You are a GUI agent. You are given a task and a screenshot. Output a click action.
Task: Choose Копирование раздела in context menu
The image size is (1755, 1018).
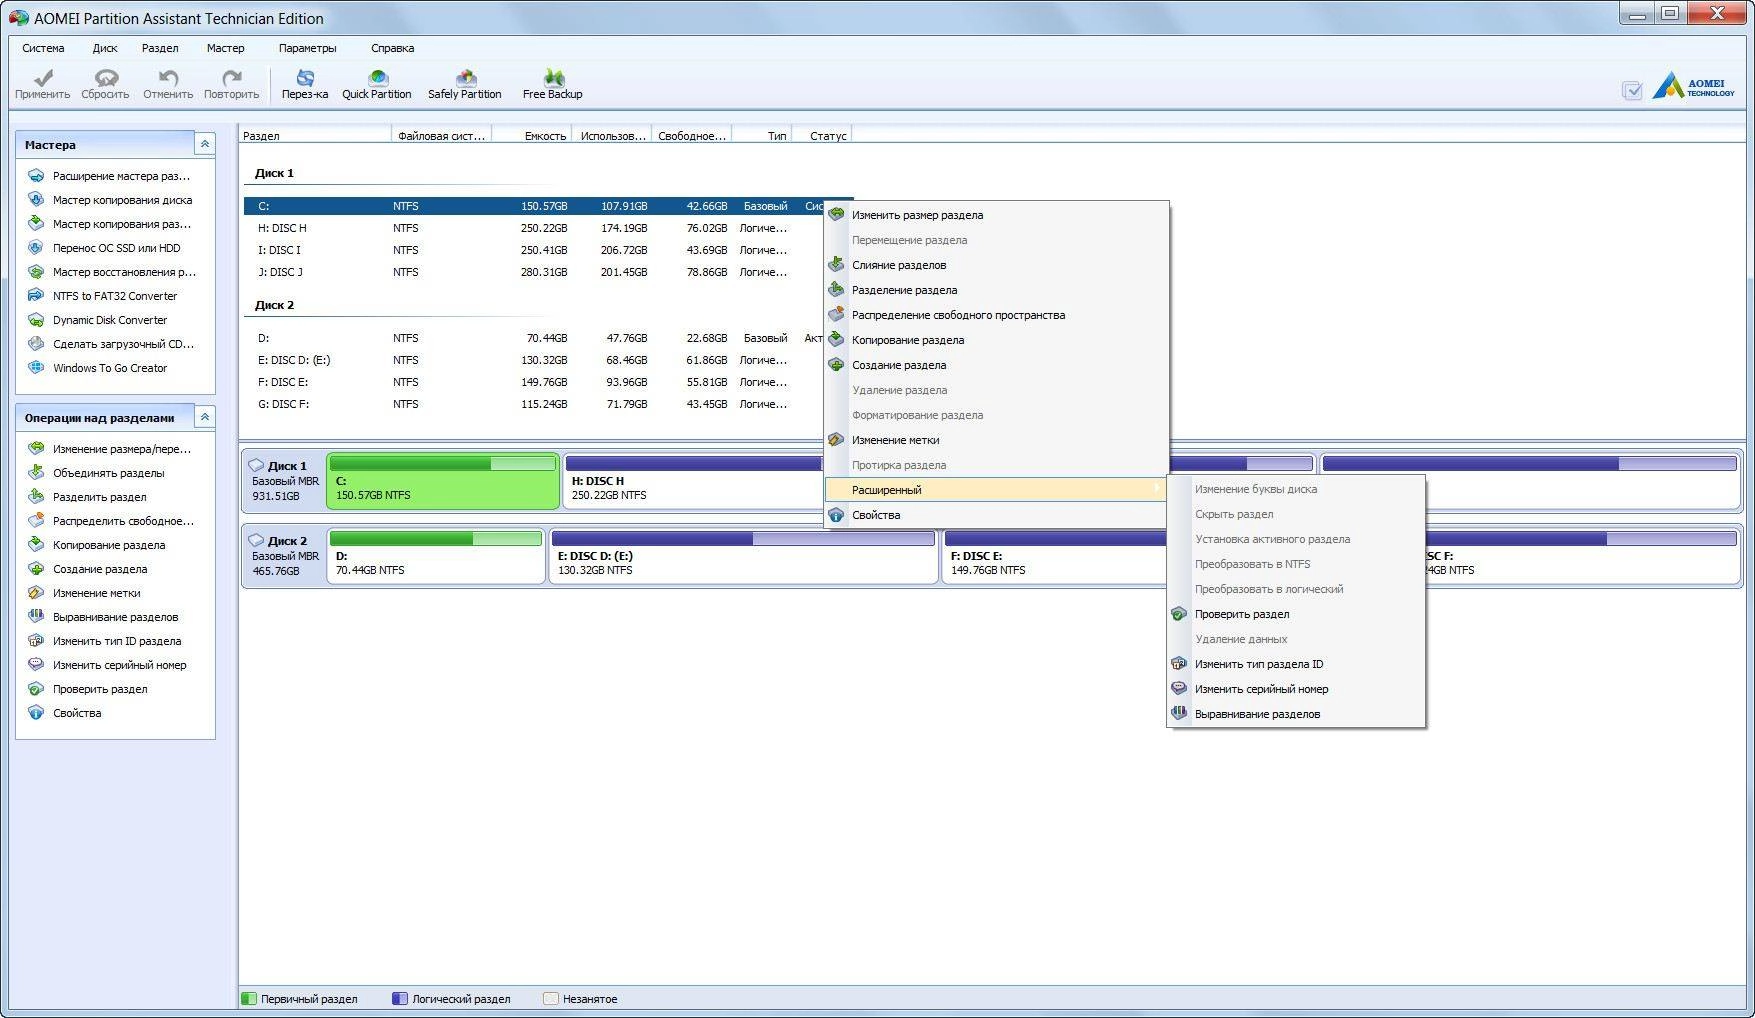(x=996, y=340)
